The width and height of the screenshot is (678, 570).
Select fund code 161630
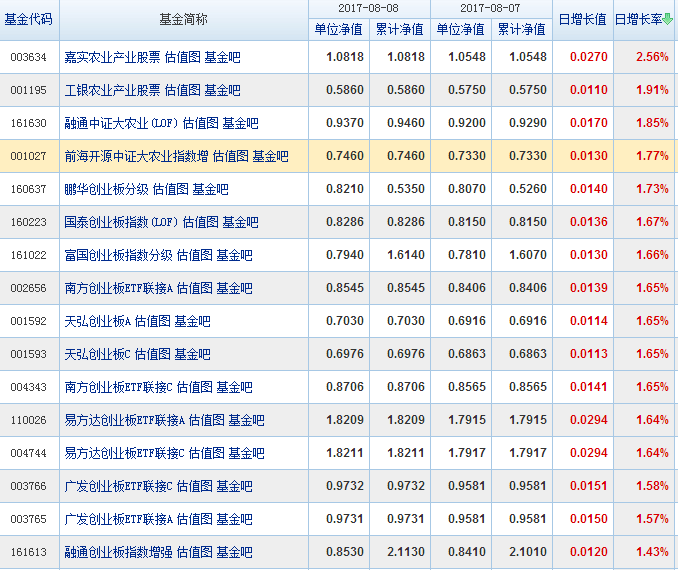point(29,123)
